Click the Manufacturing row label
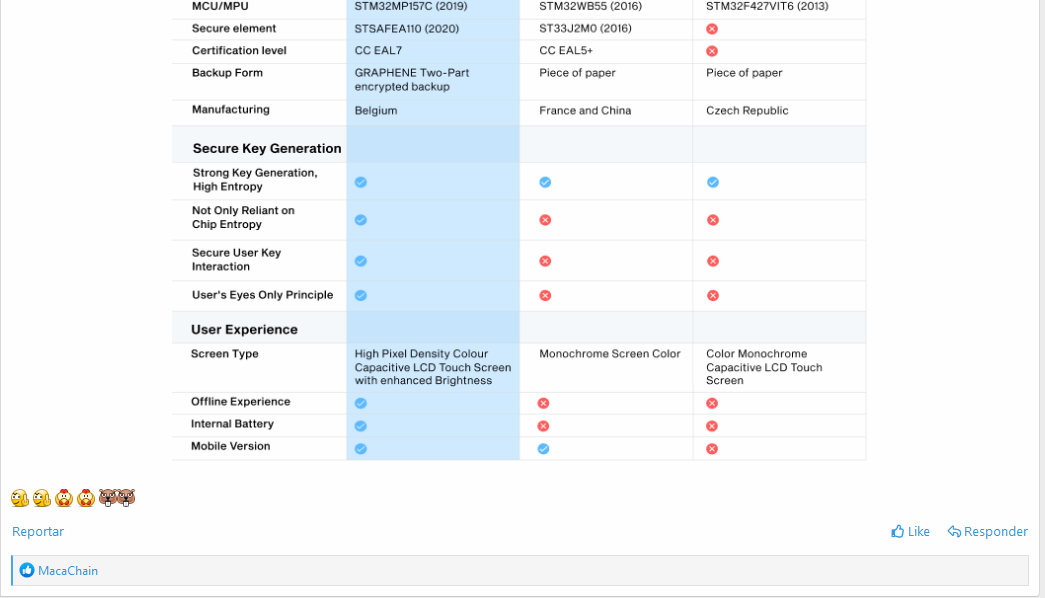This screenshot has width=1045, height=598. pyautogui.click(x=231, y=109)
